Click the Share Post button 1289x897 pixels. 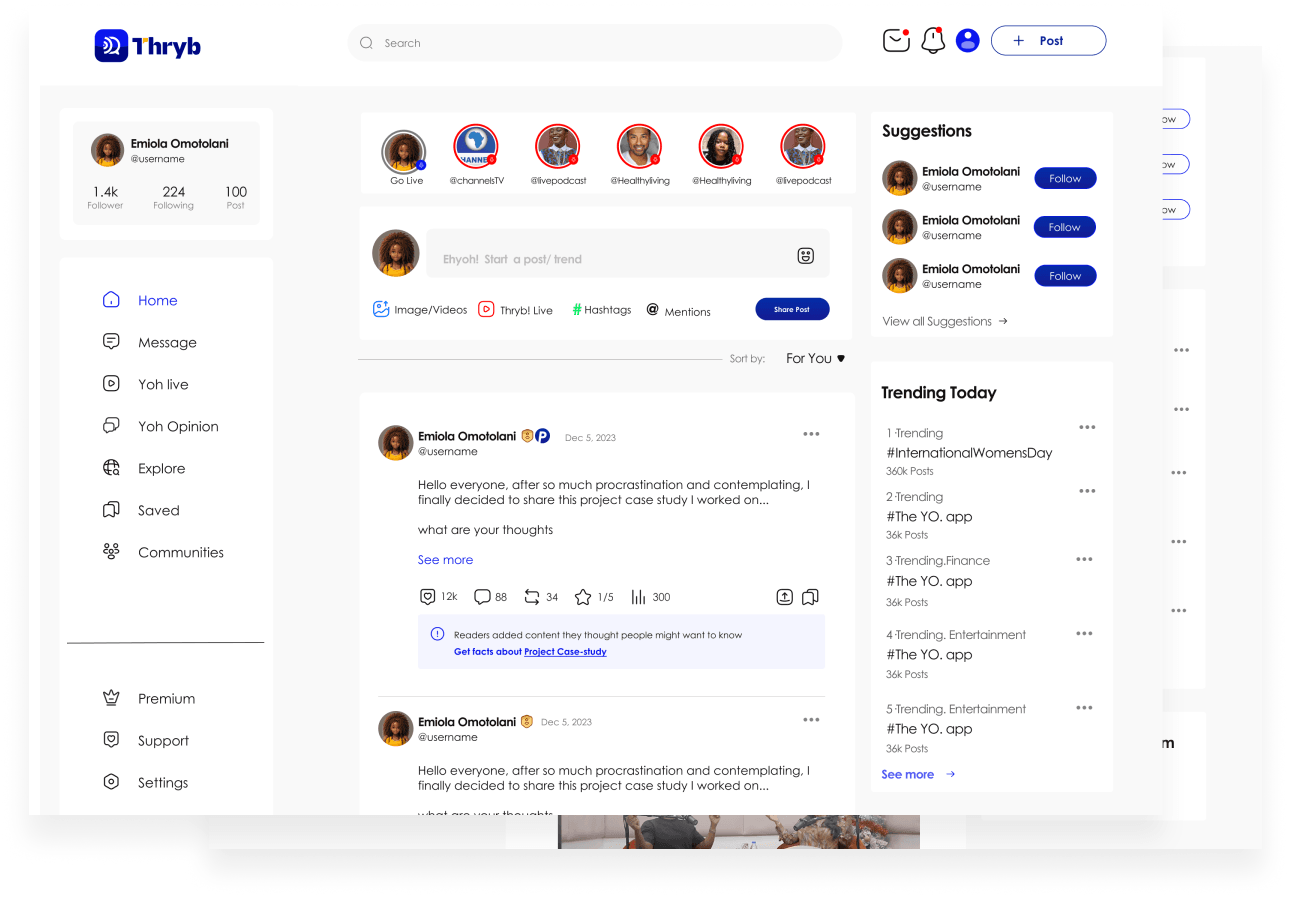[x=792, y=309]
